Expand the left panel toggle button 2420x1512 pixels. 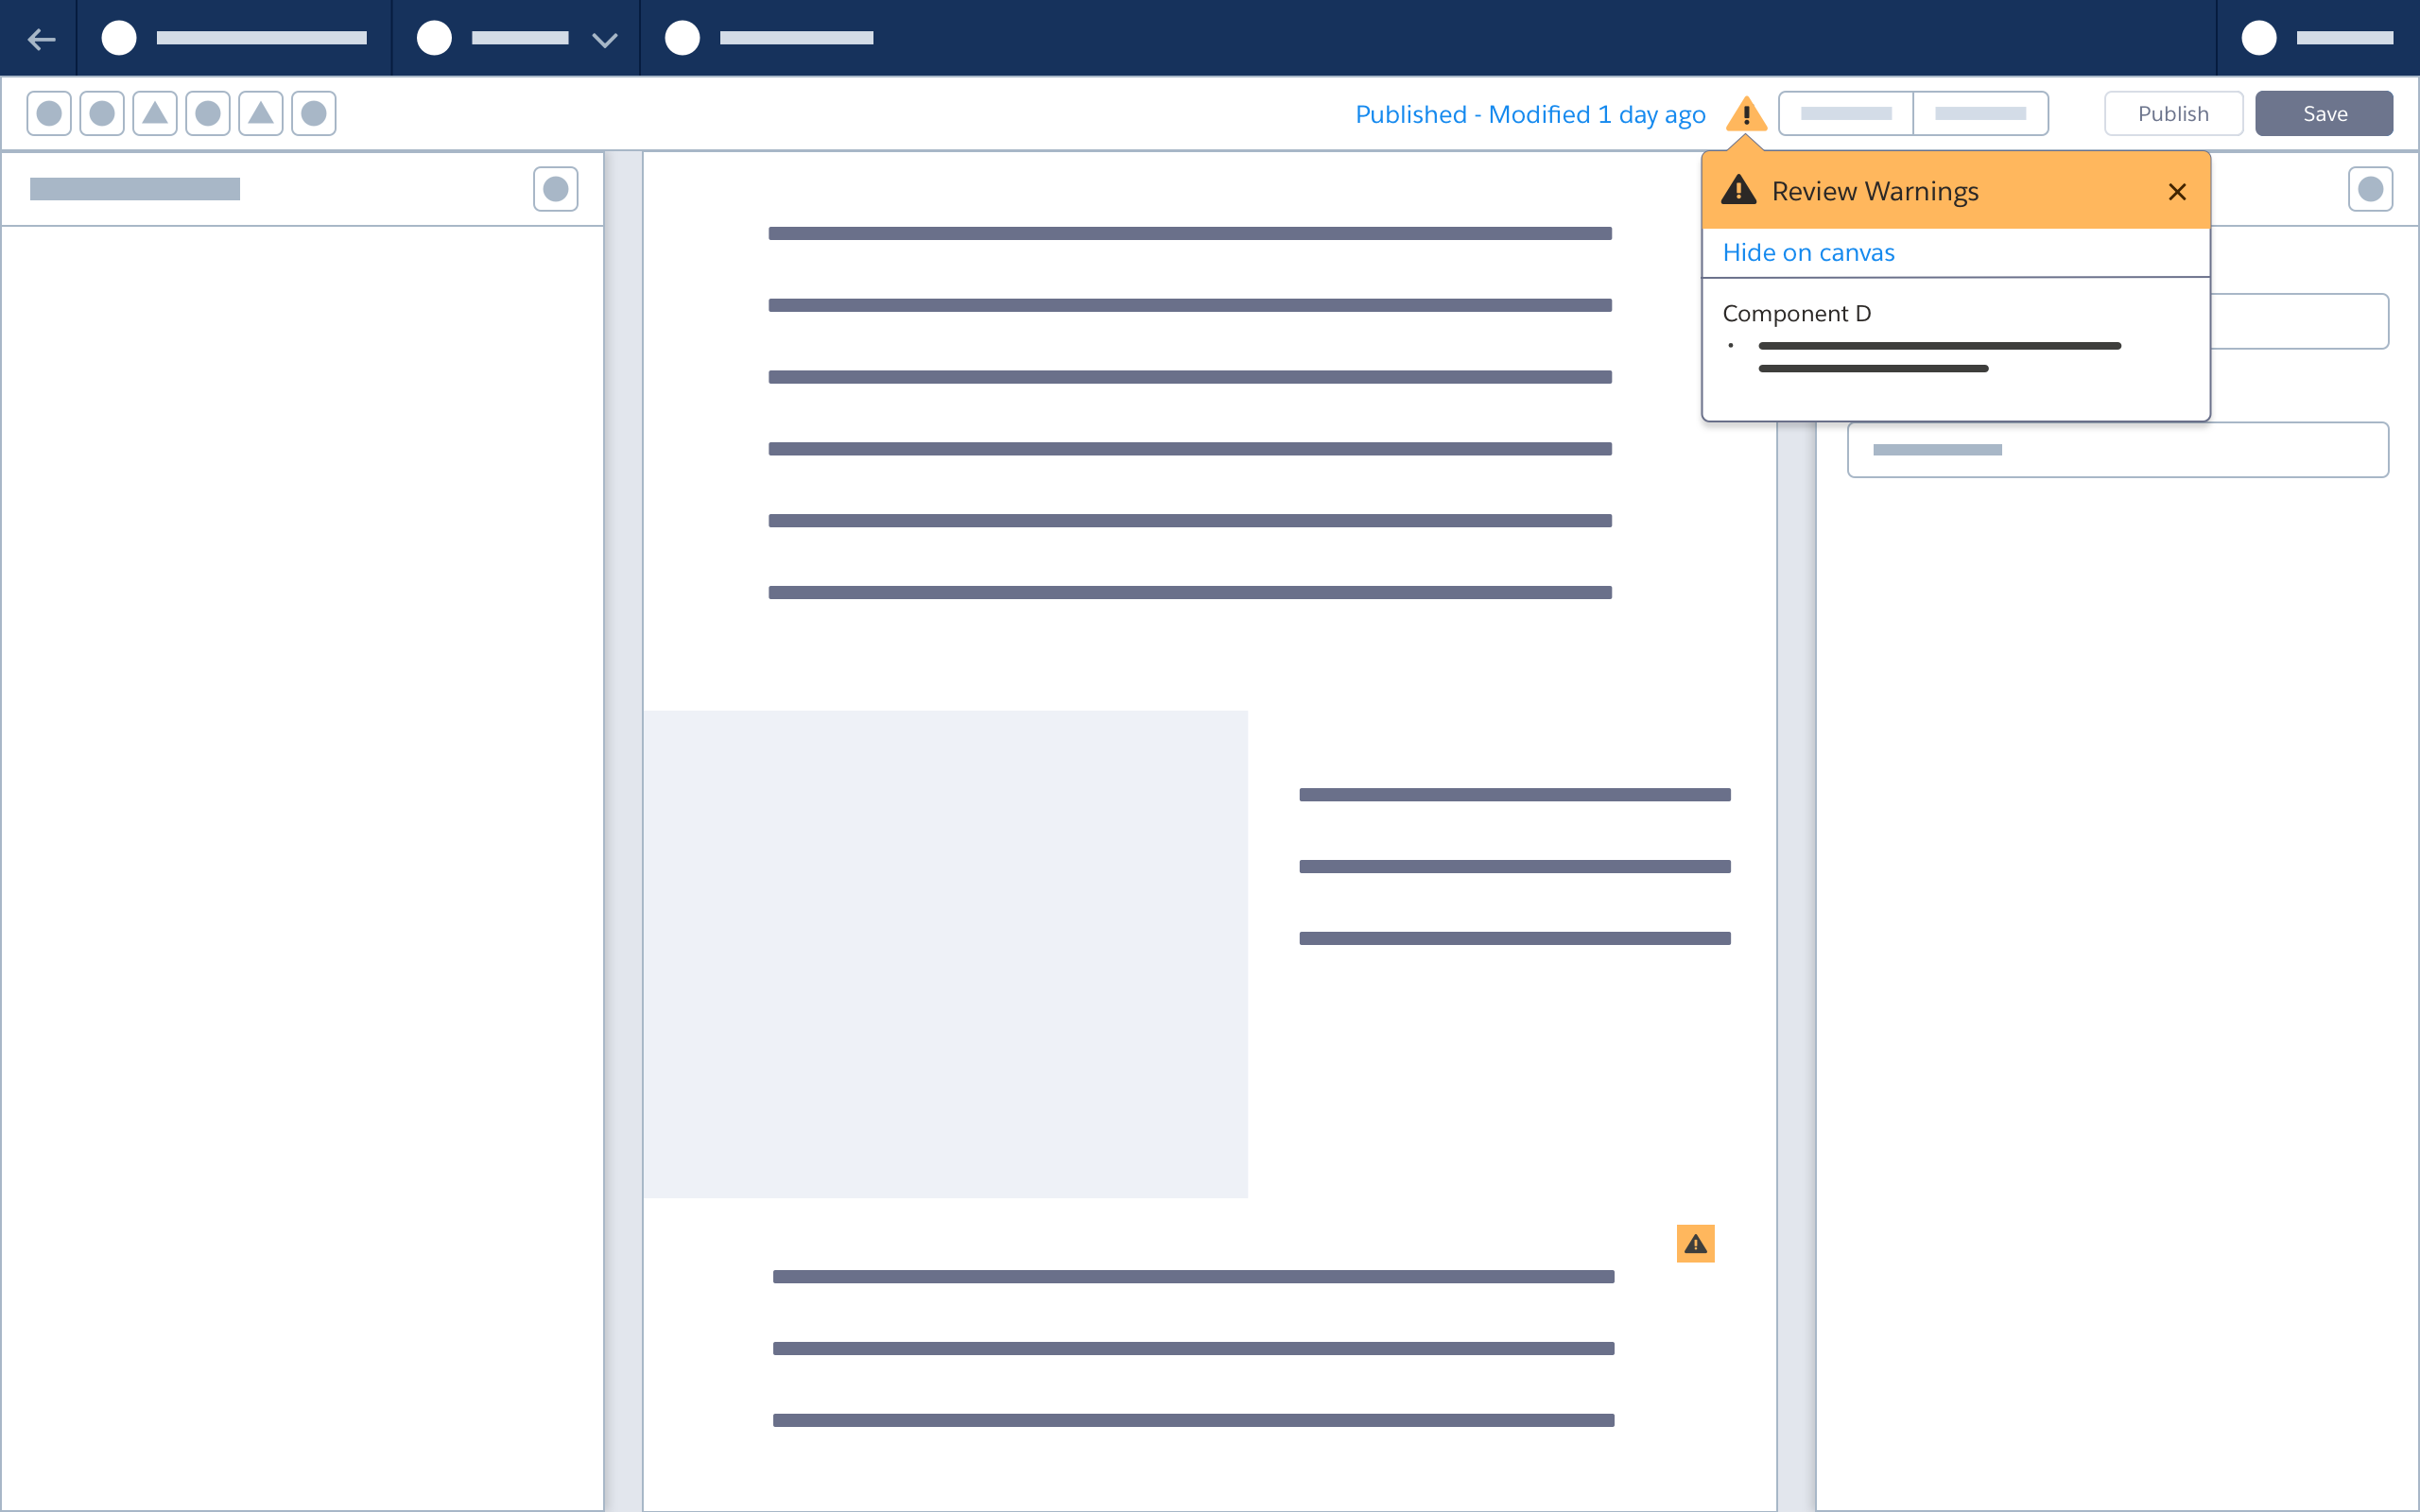[556, 188]
